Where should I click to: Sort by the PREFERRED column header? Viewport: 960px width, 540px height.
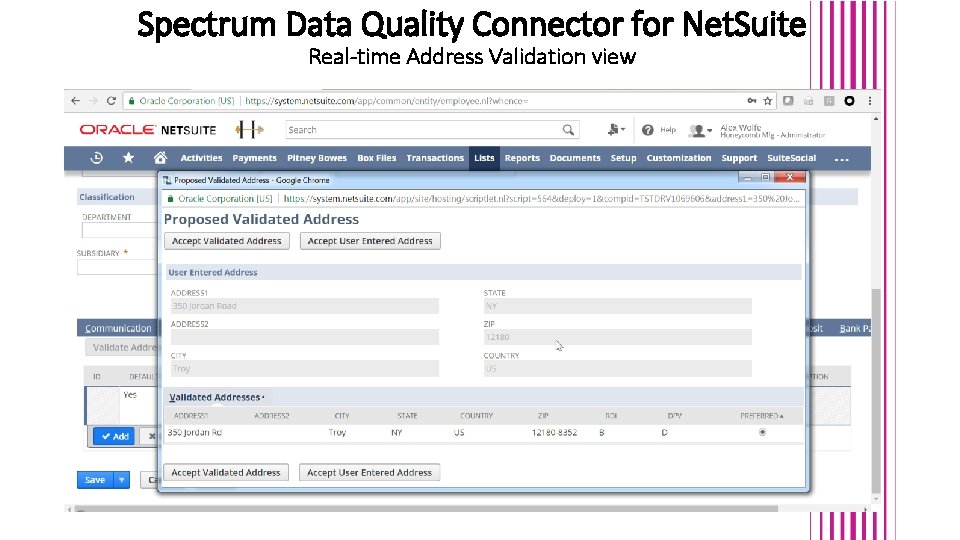(761, 416)
